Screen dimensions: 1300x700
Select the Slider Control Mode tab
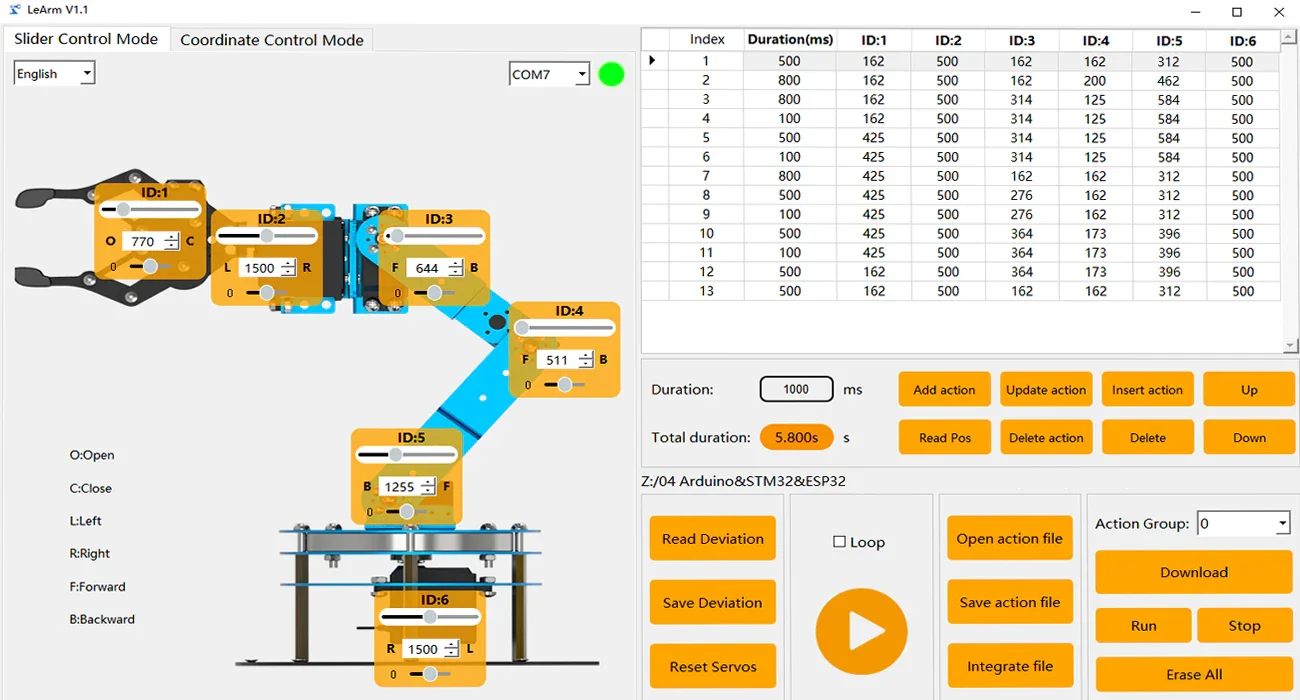pos(86,39)
